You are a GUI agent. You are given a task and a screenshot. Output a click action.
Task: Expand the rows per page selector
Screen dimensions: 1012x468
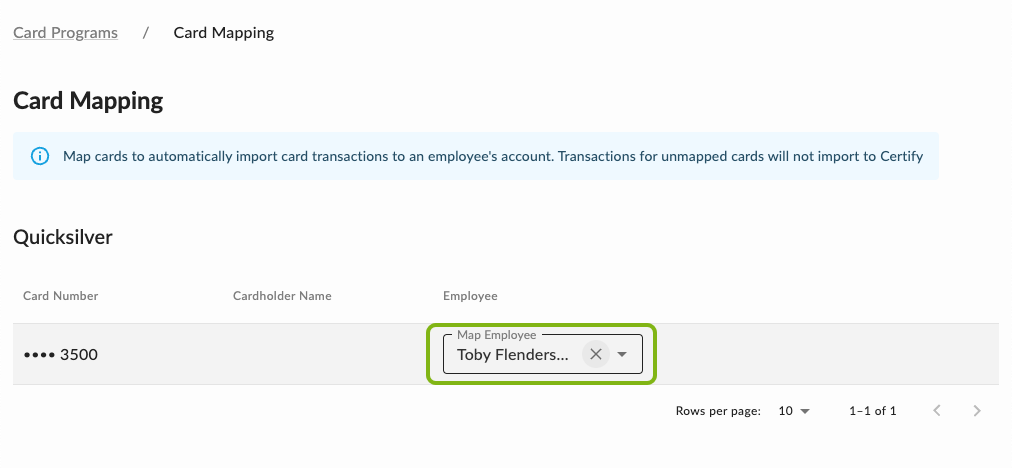(x=794, y=411)
